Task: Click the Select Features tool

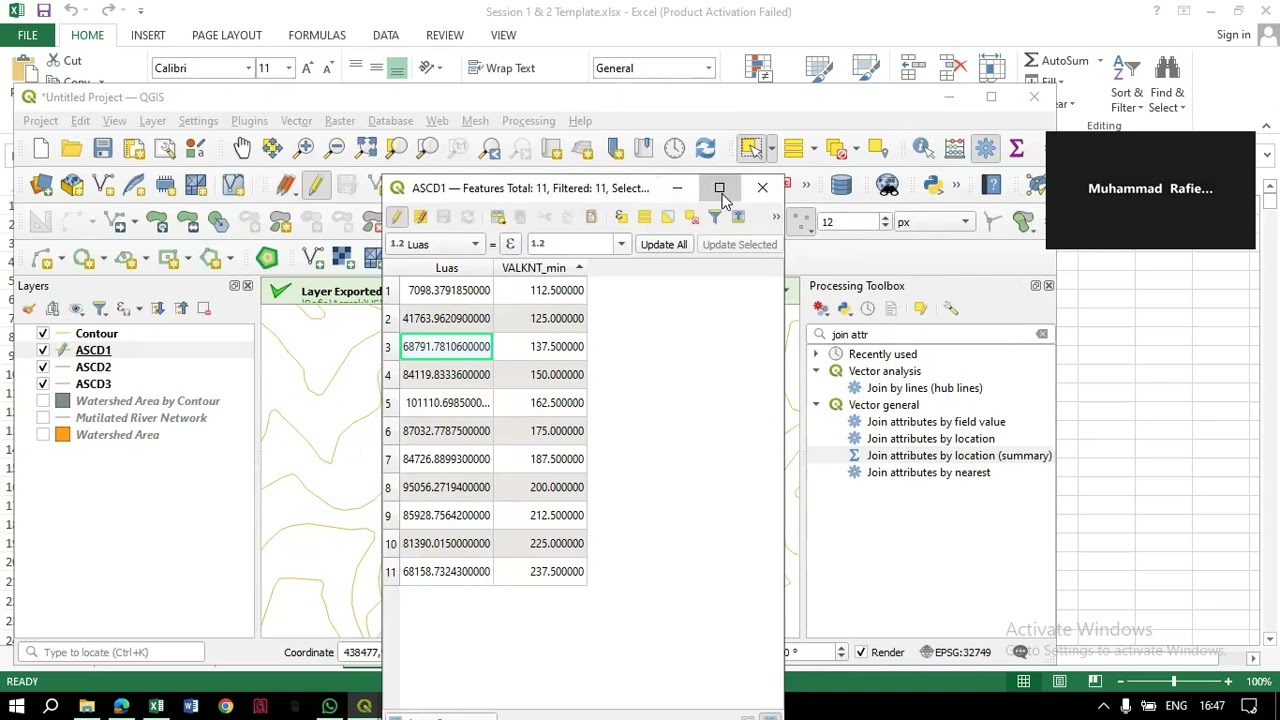Action: coord(751,149)
